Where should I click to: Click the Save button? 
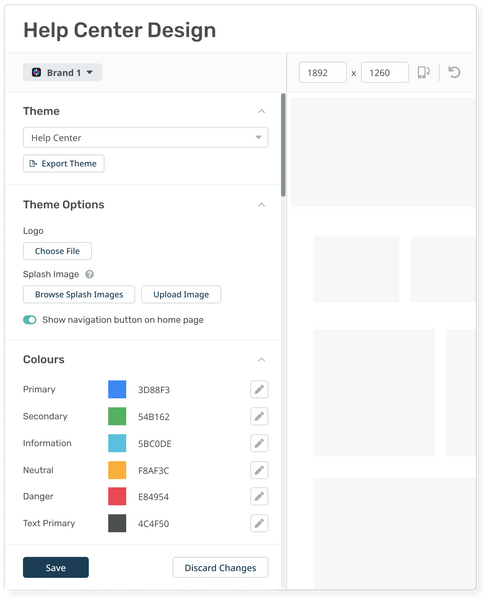click(x=56, y=567)
